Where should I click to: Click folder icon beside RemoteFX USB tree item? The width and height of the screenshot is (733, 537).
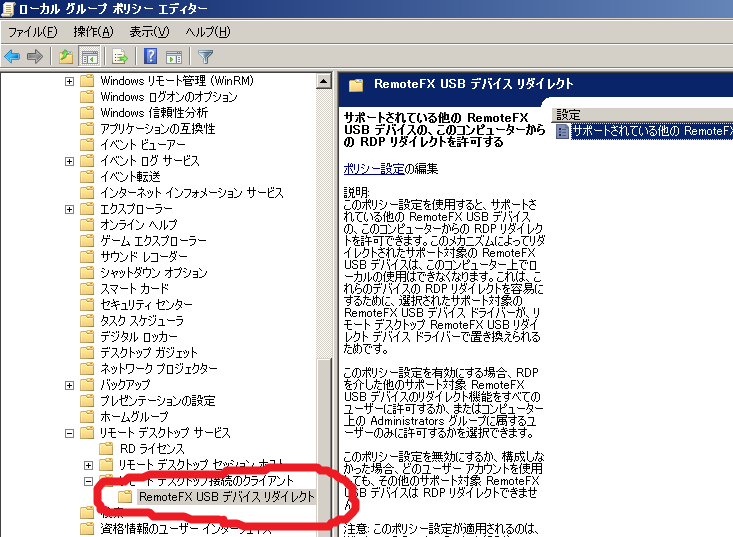[125, 497]
